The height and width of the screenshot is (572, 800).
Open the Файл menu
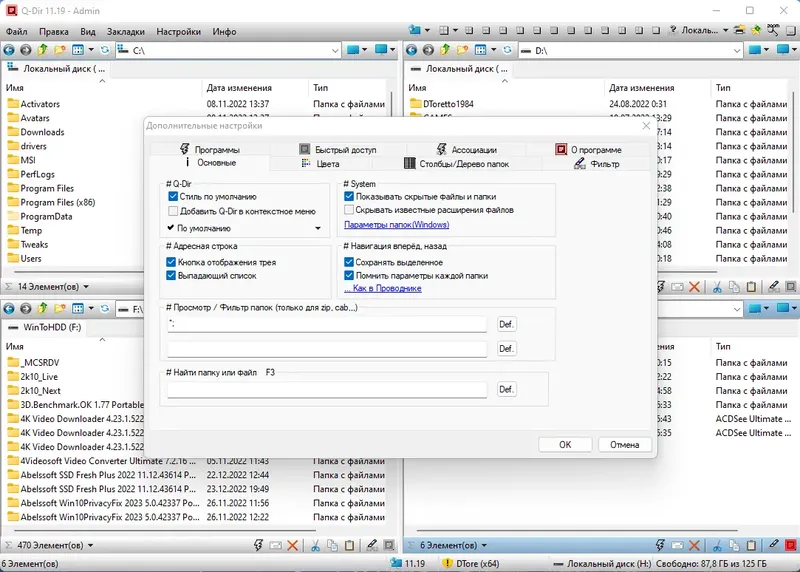click(17, 32)
